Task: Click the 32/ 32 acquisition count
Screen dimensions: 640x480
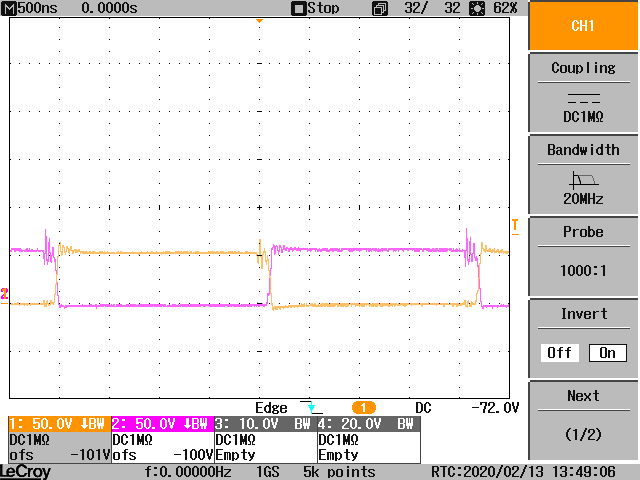Action: click(x=432, y=8)
